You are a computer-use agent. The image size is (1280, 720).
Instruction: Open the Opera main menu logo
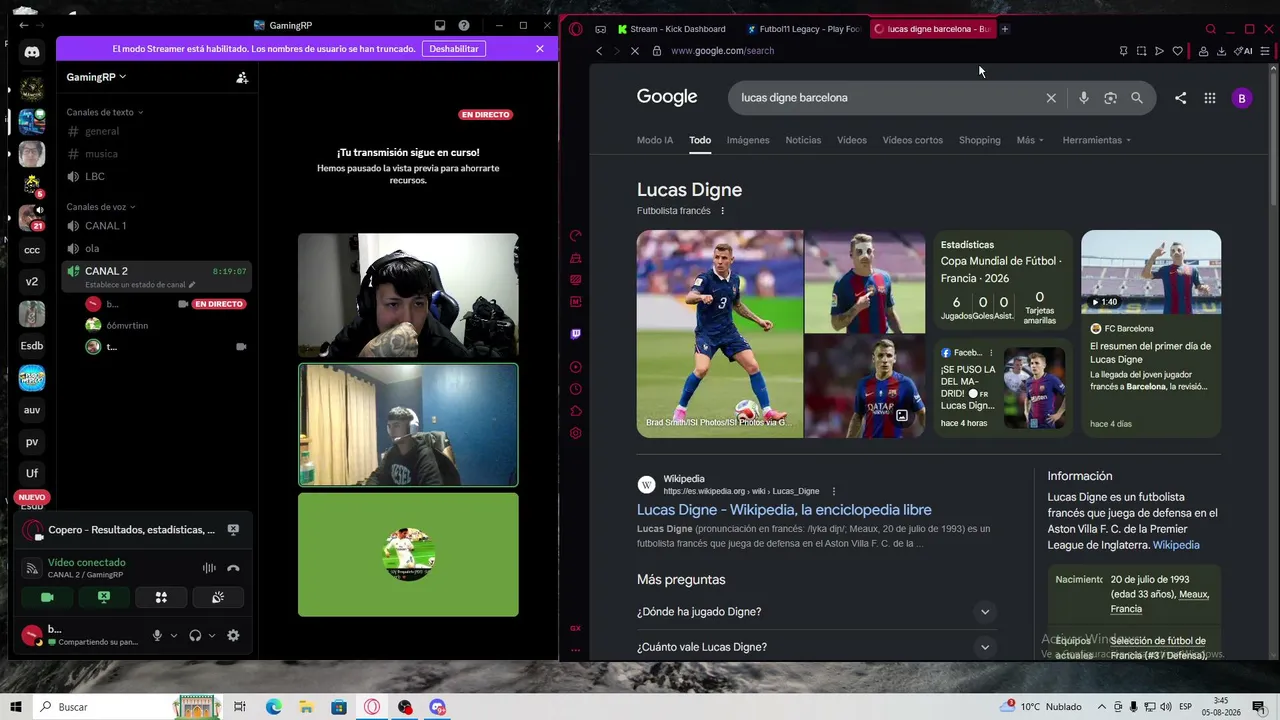pos(576,29)
